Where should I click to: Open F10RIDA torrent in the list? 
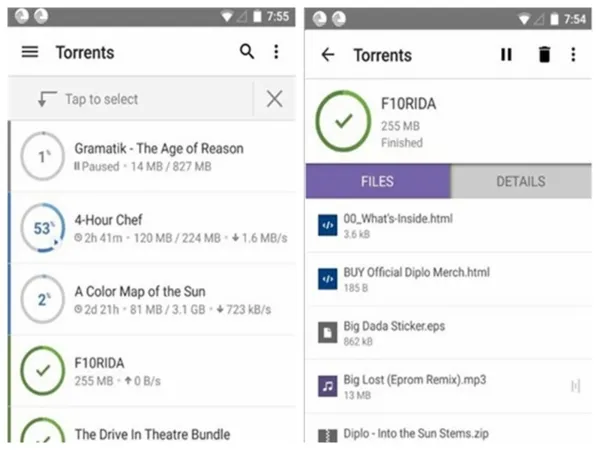pos(152,370)
